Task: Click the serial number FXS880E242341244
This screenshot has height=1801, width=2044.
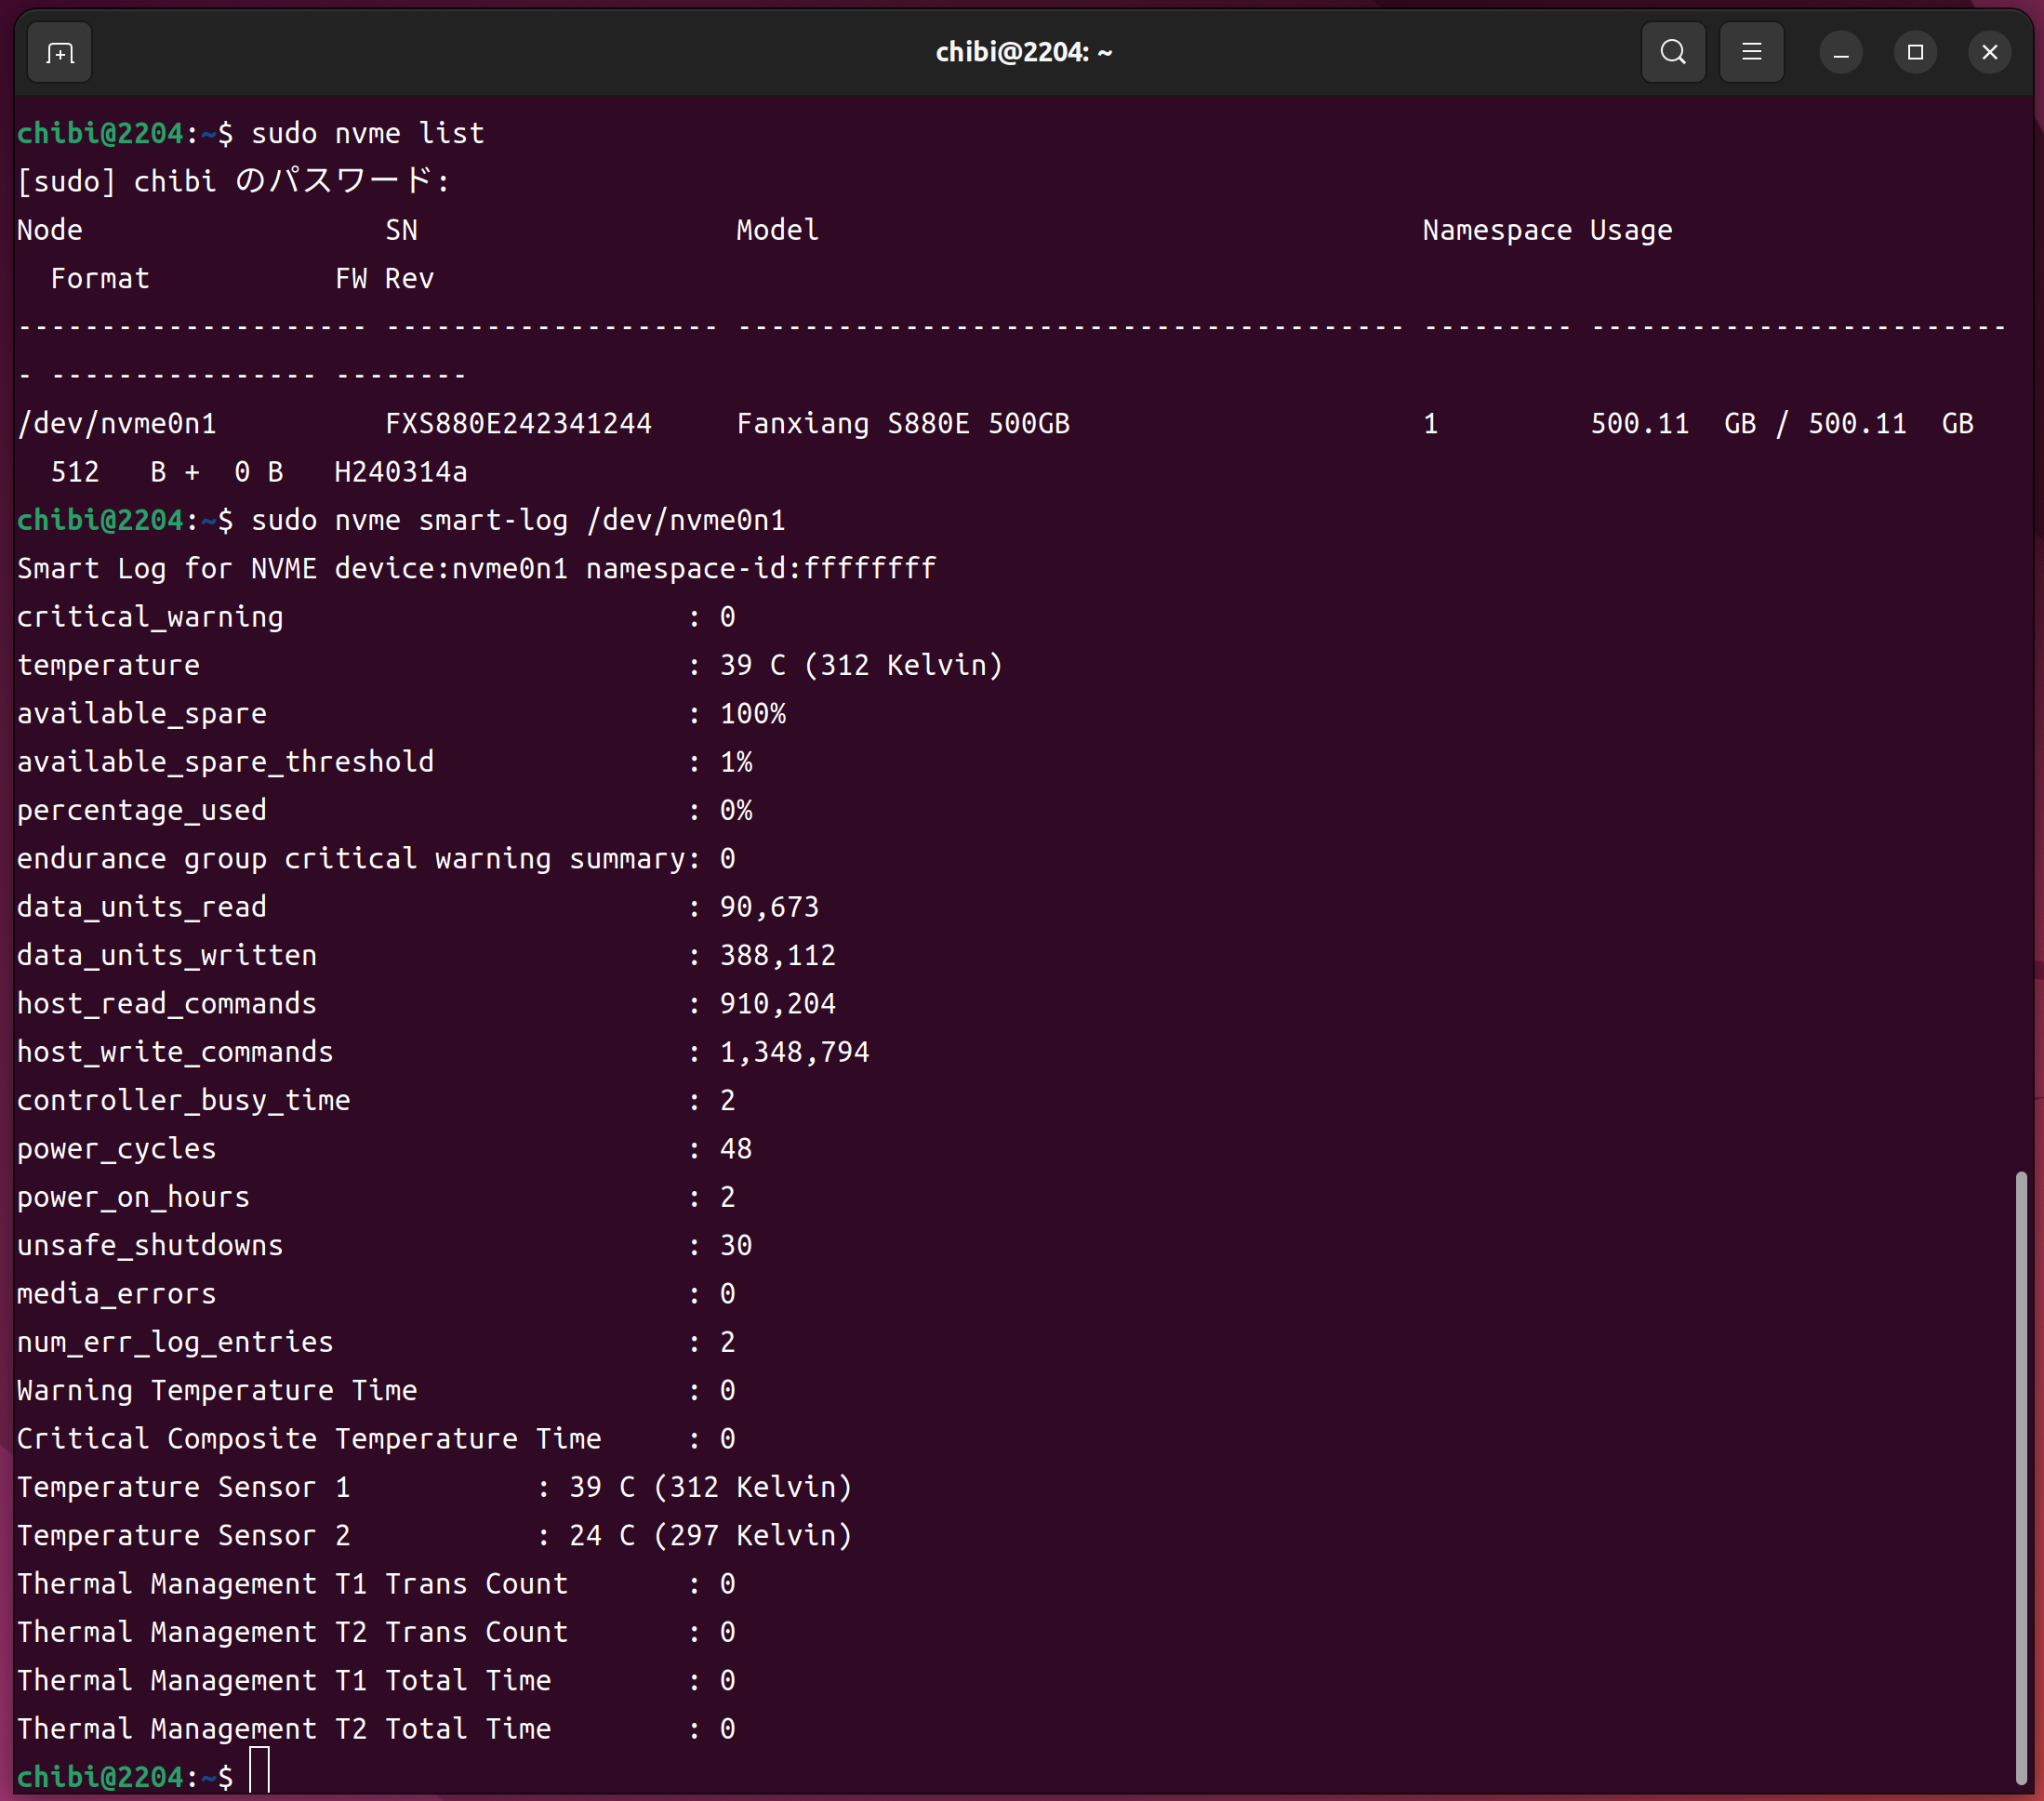Action: (518, 424)
